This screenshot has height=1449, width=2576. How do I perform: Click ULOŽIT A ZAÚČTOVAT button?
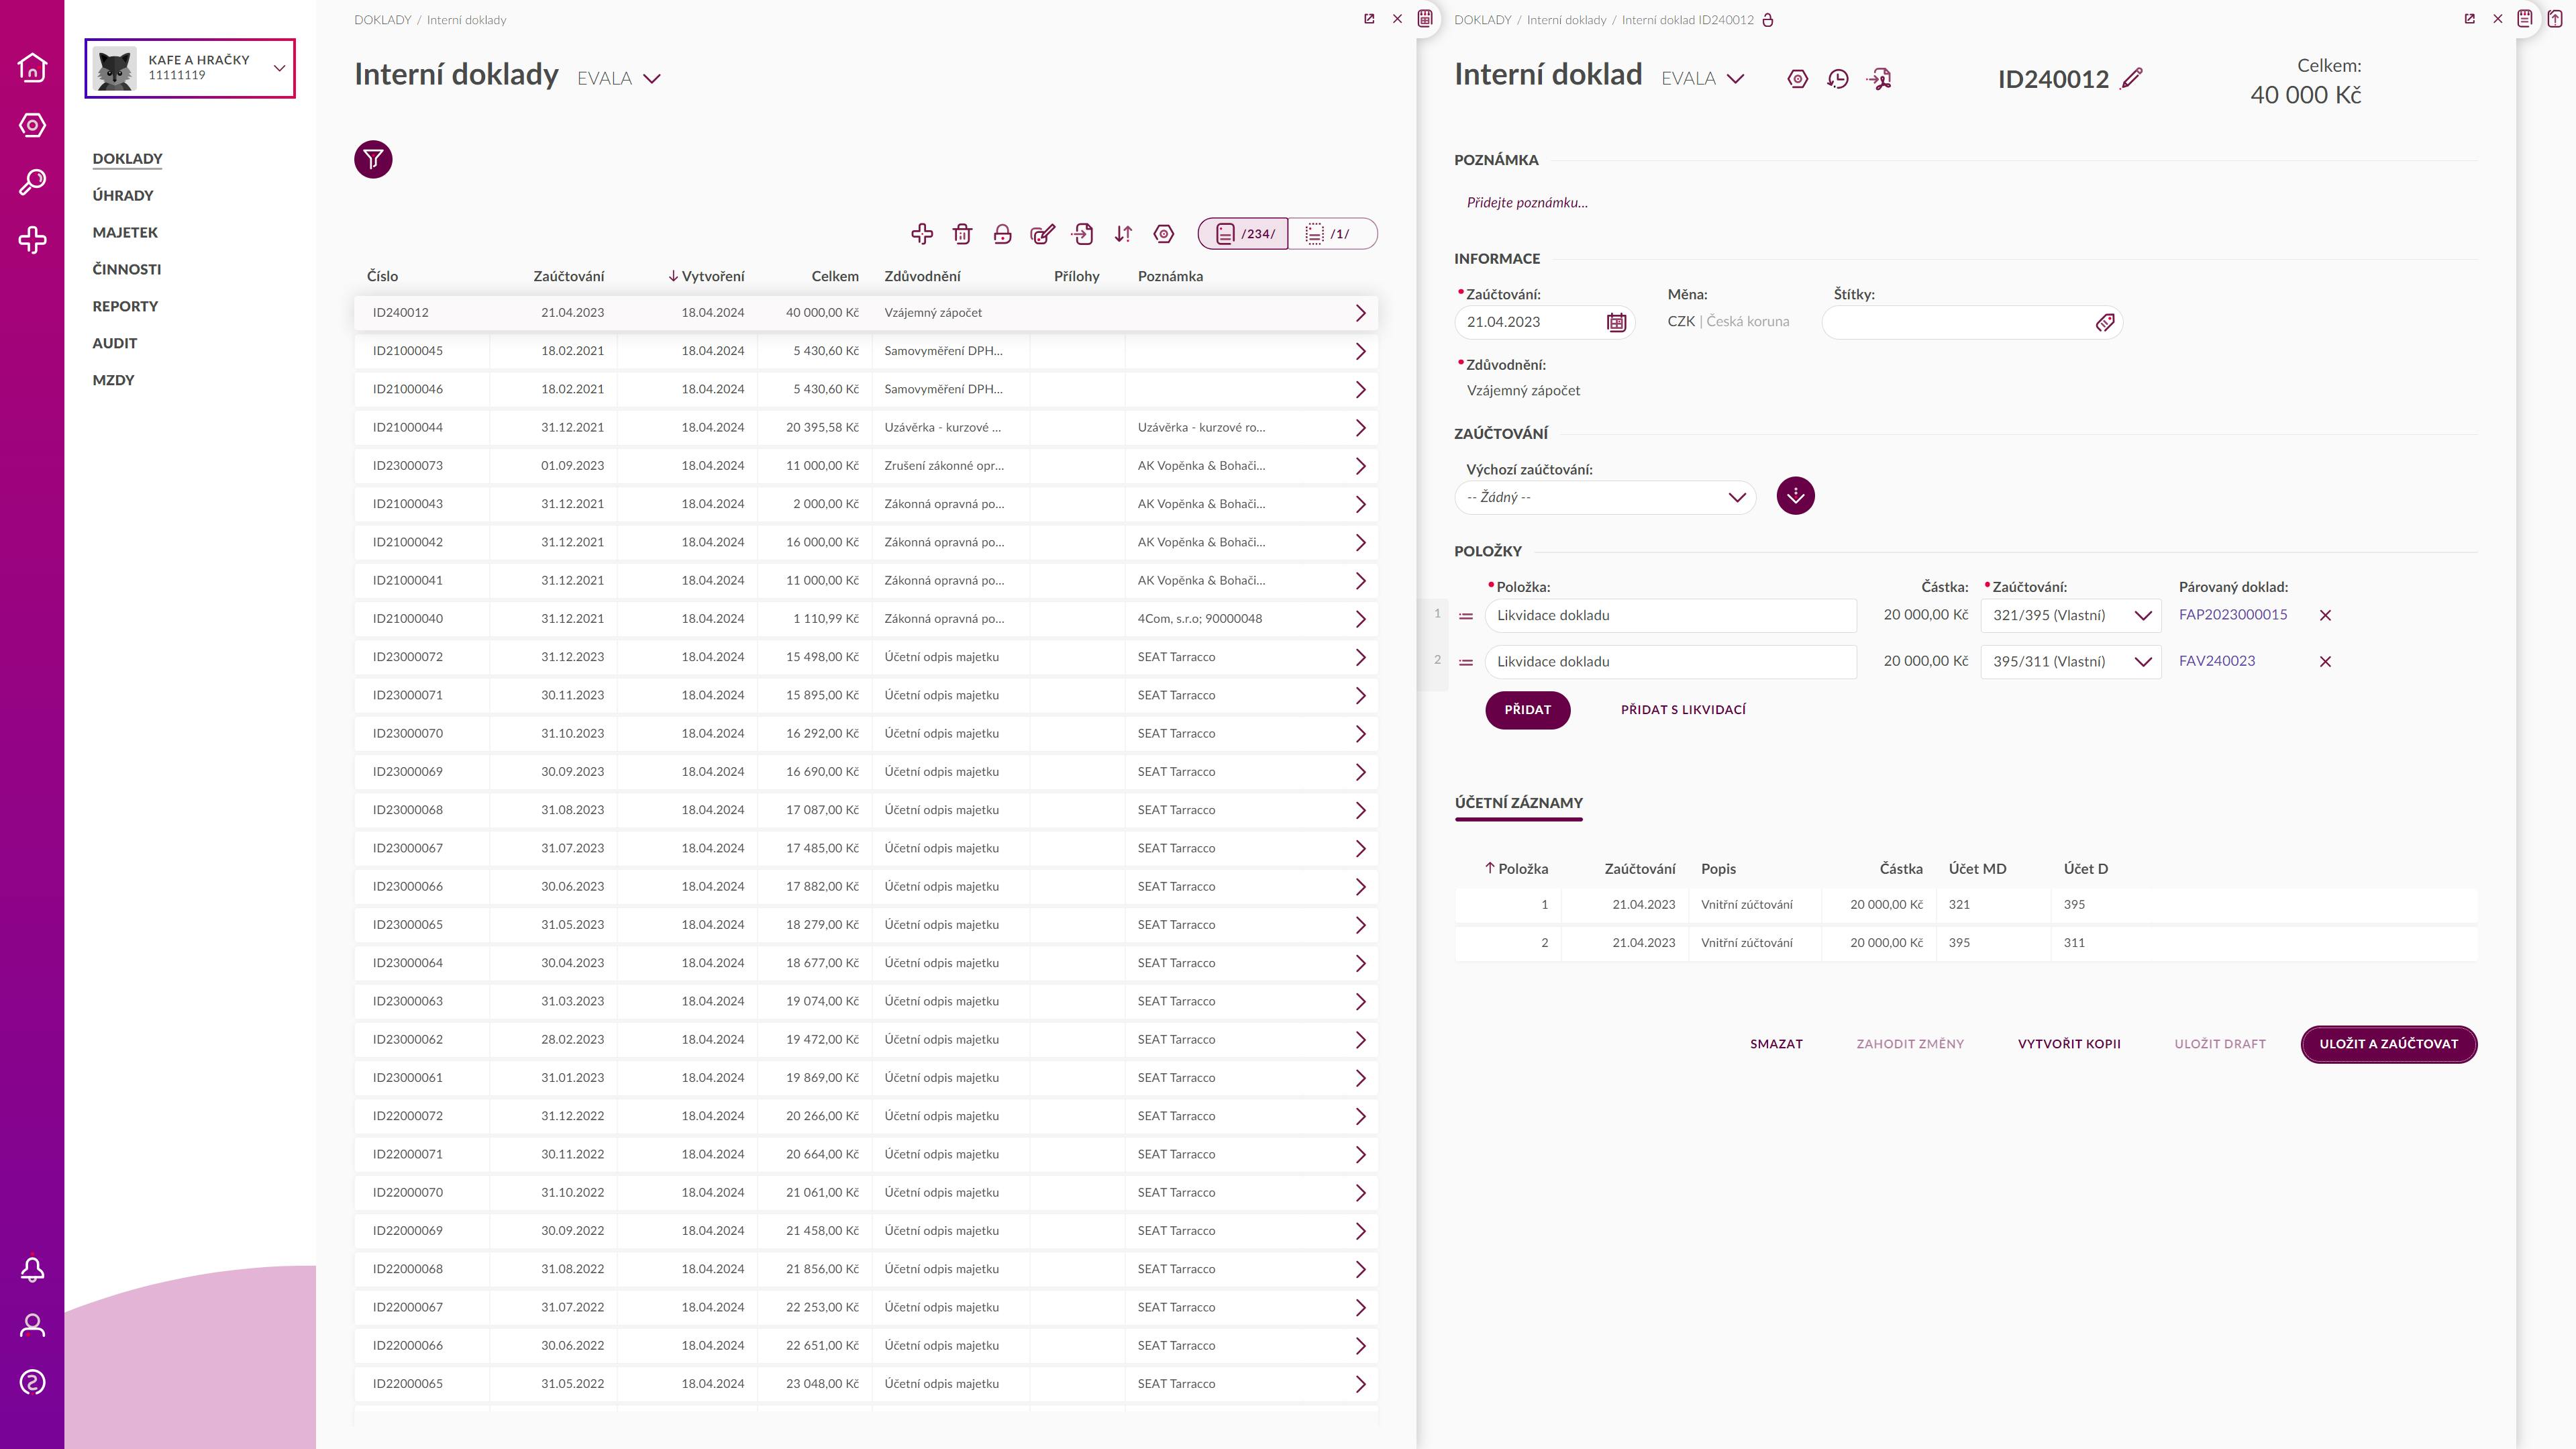[2388, 1044]
